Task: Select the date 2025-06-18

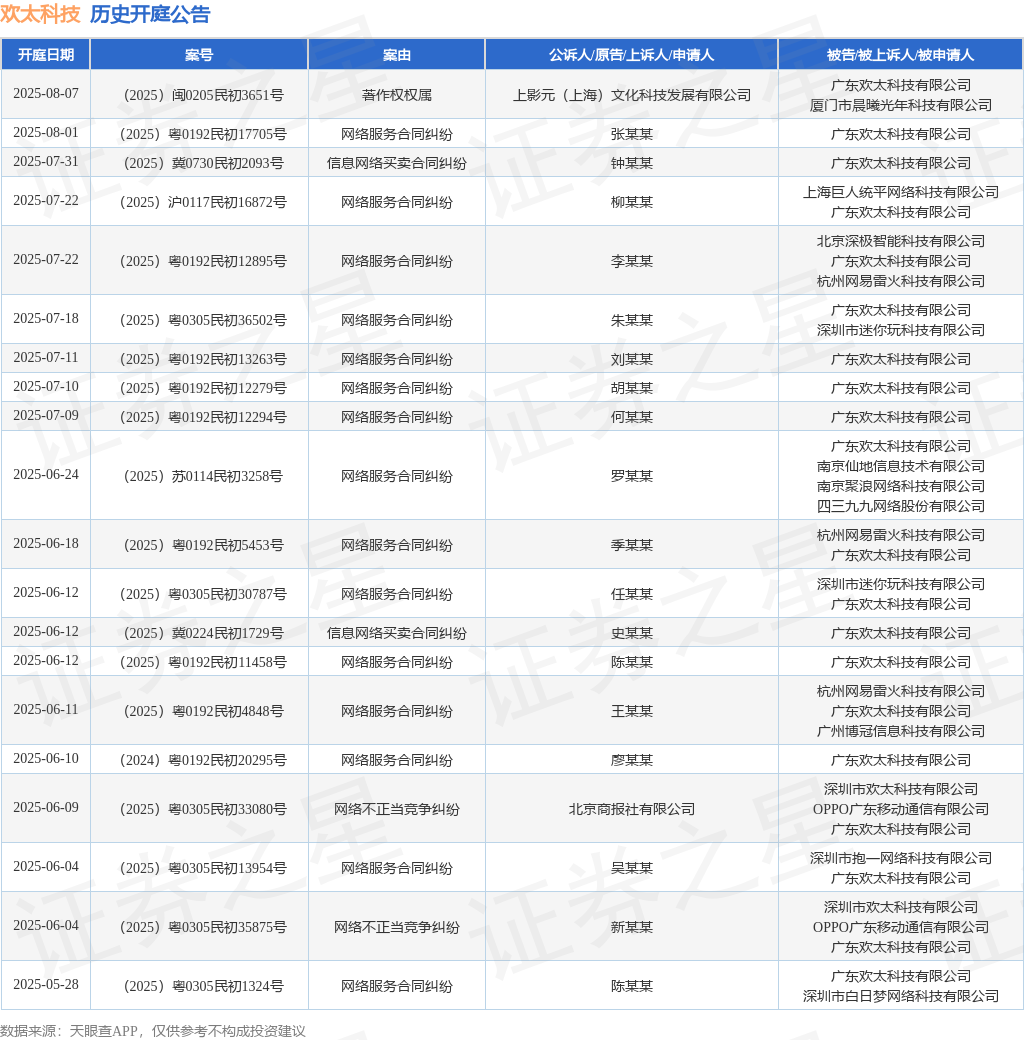Action: [46, 544]
